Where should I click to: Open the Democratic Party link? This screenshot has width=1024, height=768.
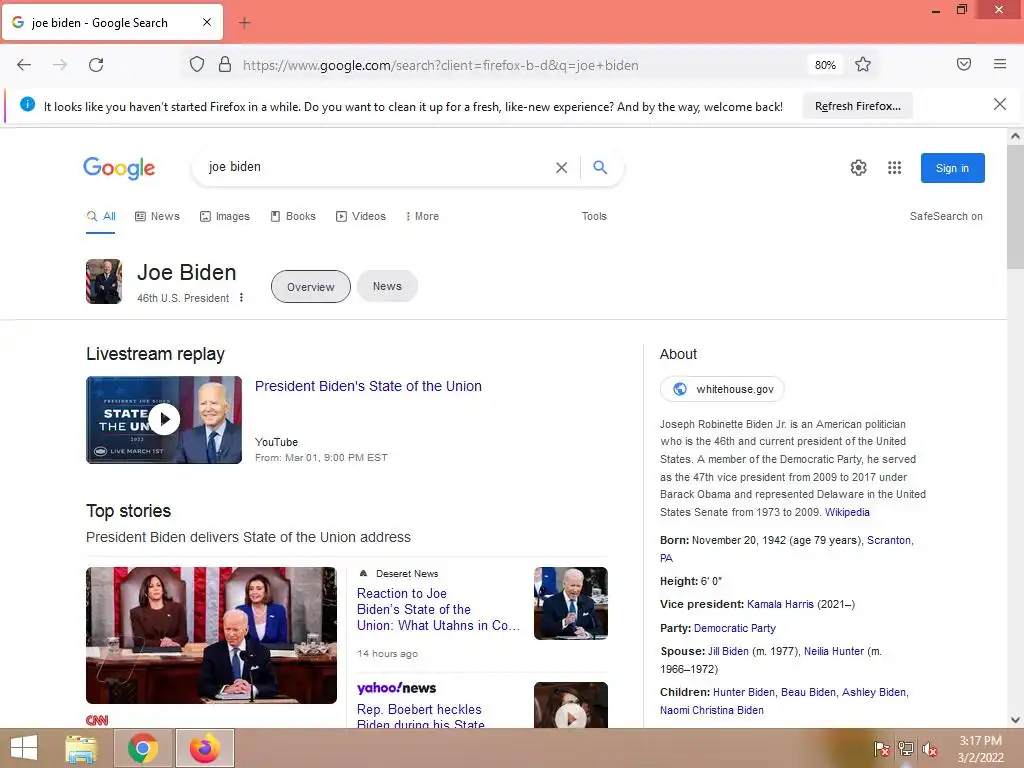(x=735, y=628)
